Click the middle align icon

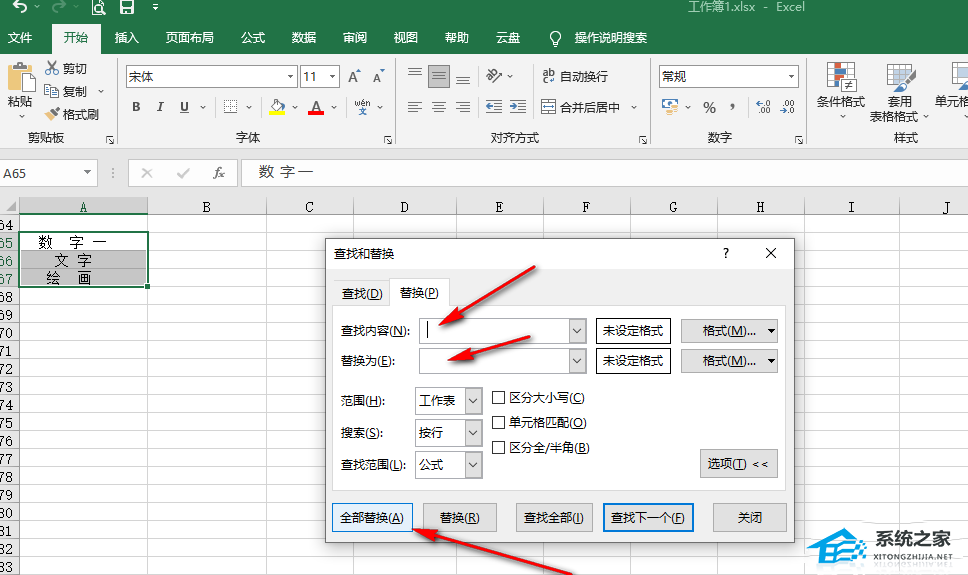coord(439,77)
